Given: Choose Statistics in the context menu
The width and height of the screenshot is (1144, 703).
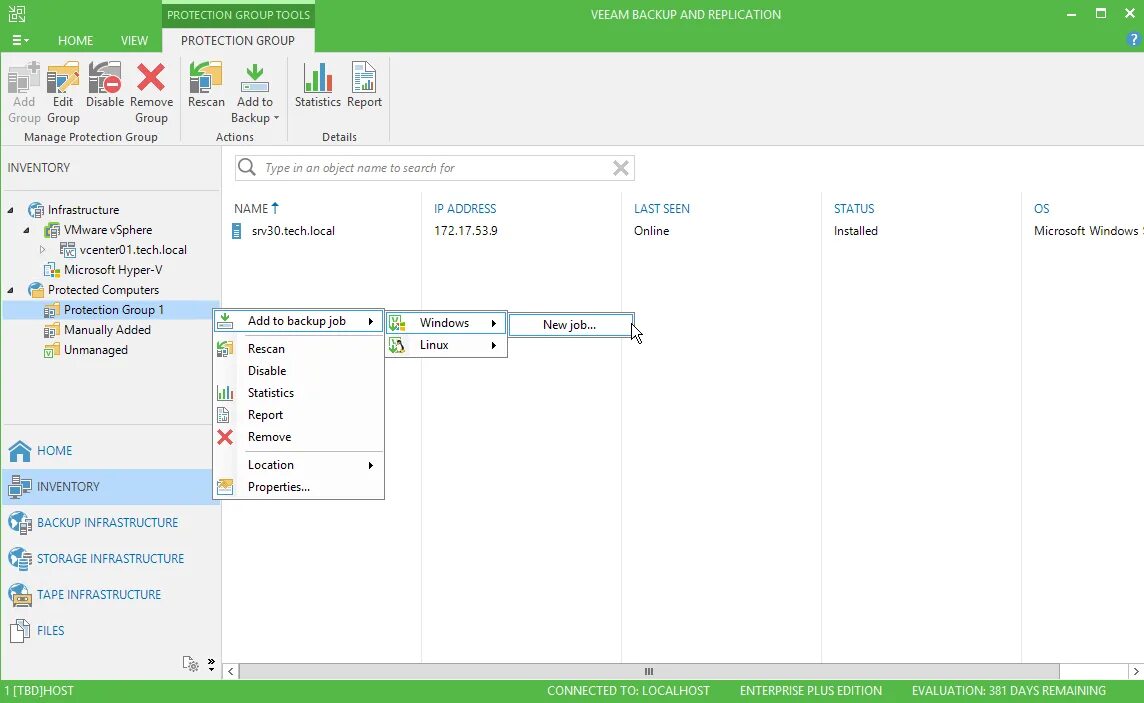Looking at the screenshot, I should point(298,392).
